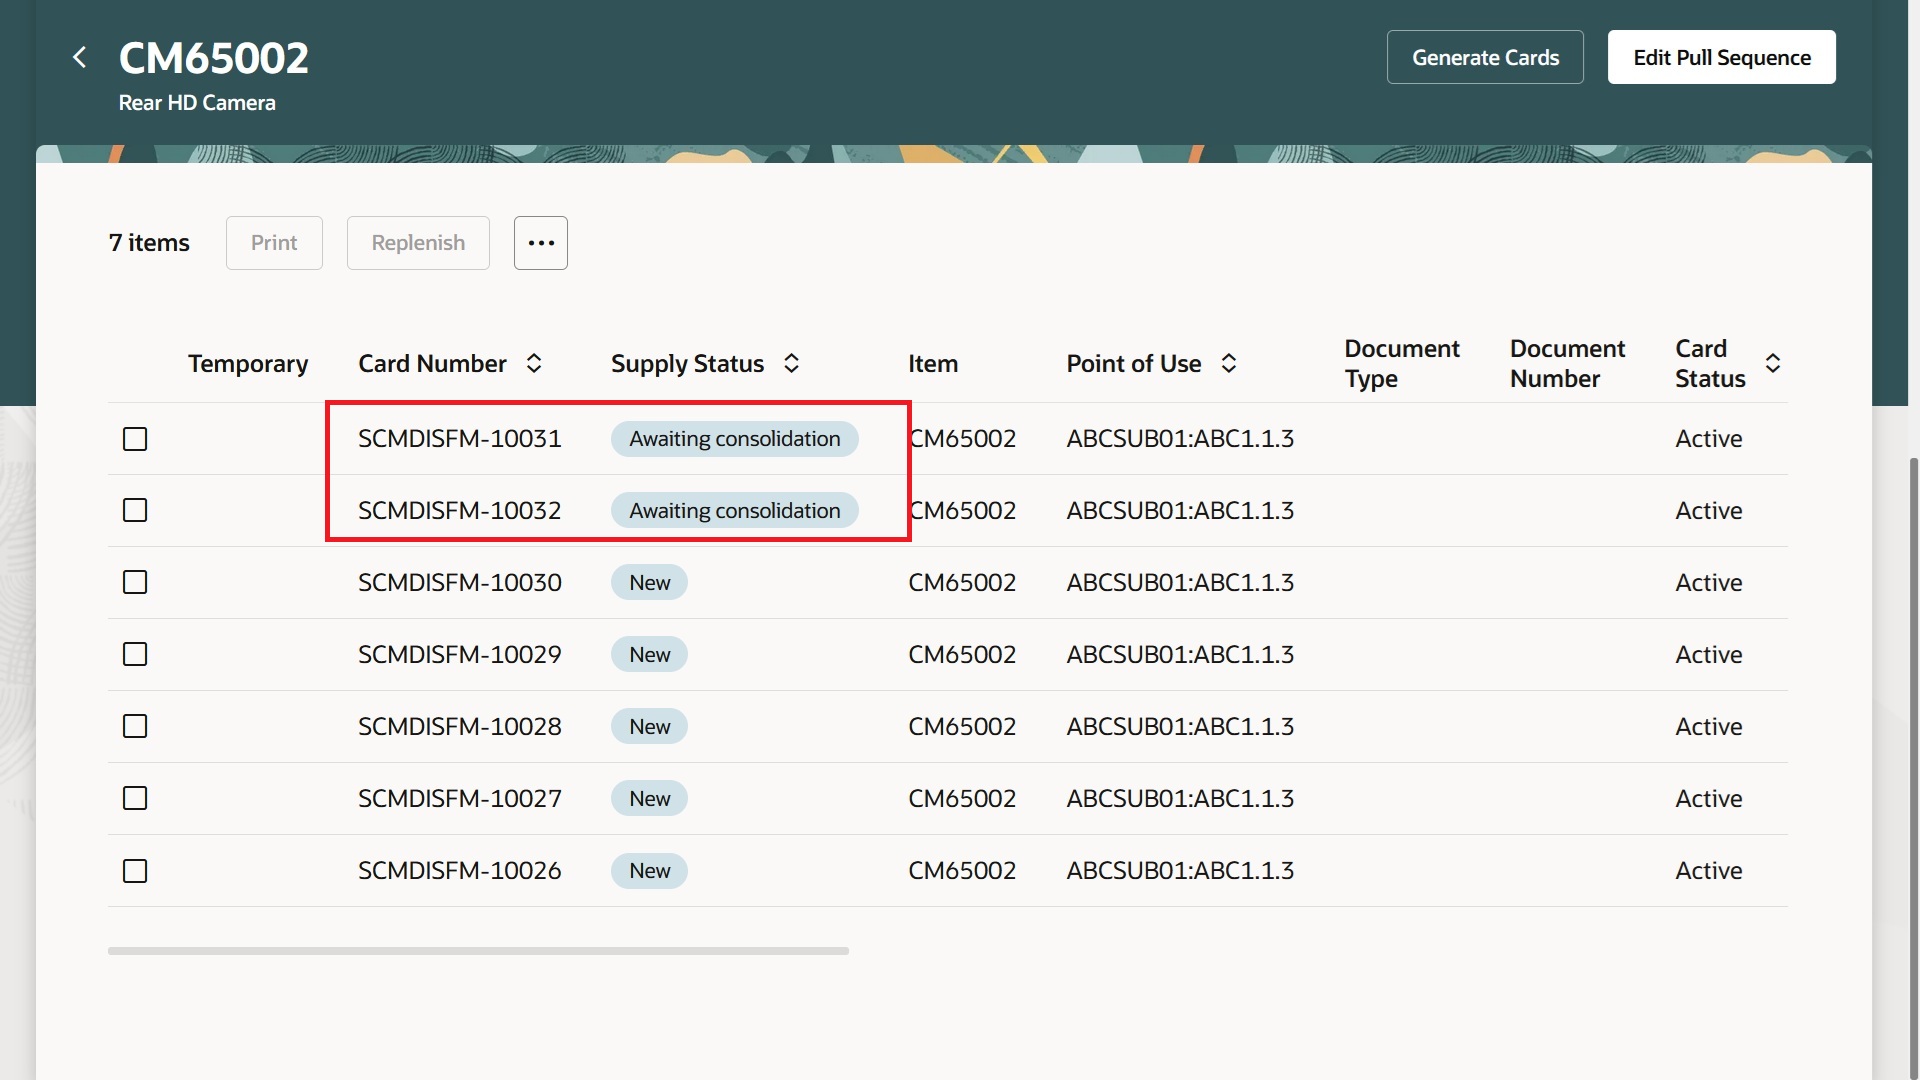Screen dimensions: 1920x1080
Task: Select checkbox for card SCMDISFM-10028
Action: tap(135, 727)
